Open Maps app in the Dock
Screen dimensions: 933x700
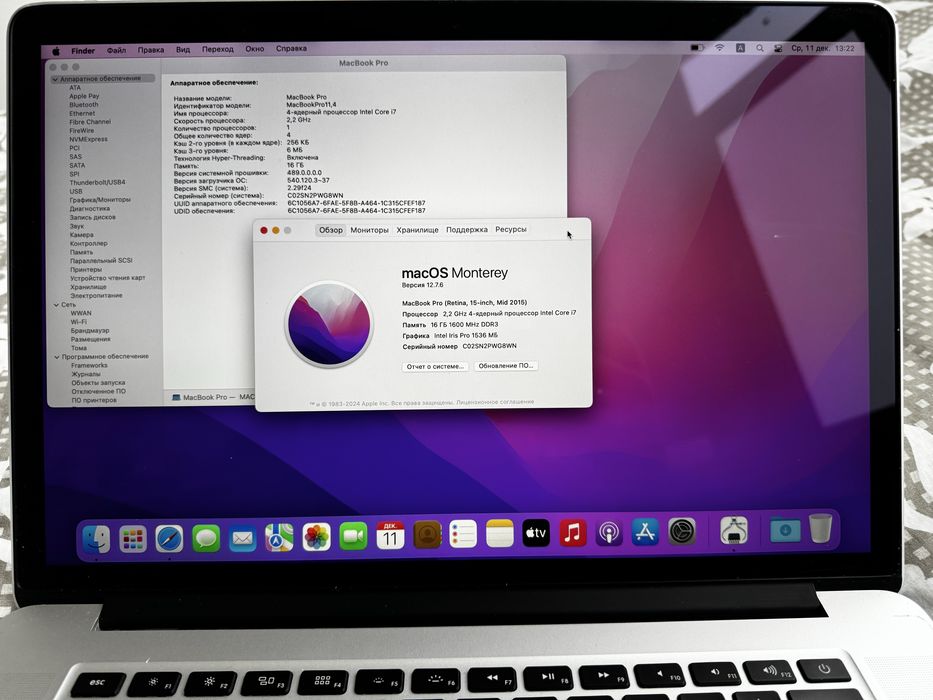279,538
